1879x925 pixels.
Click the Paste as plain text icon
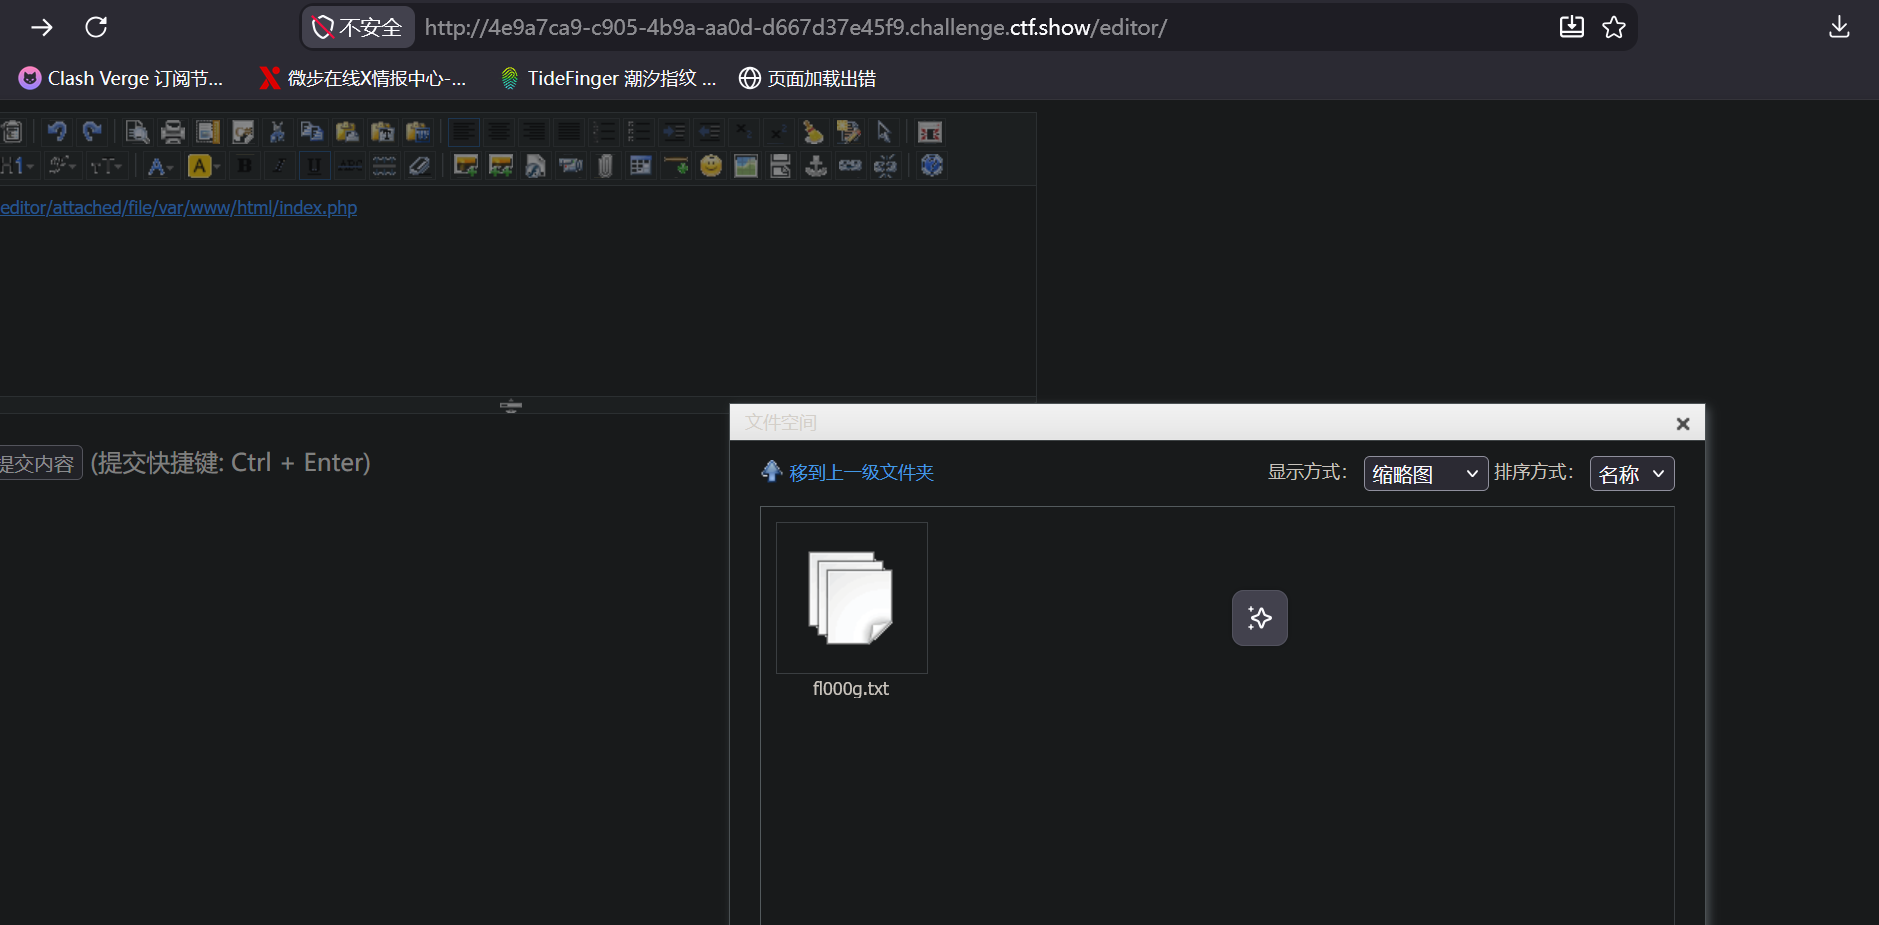coord(382,132)
